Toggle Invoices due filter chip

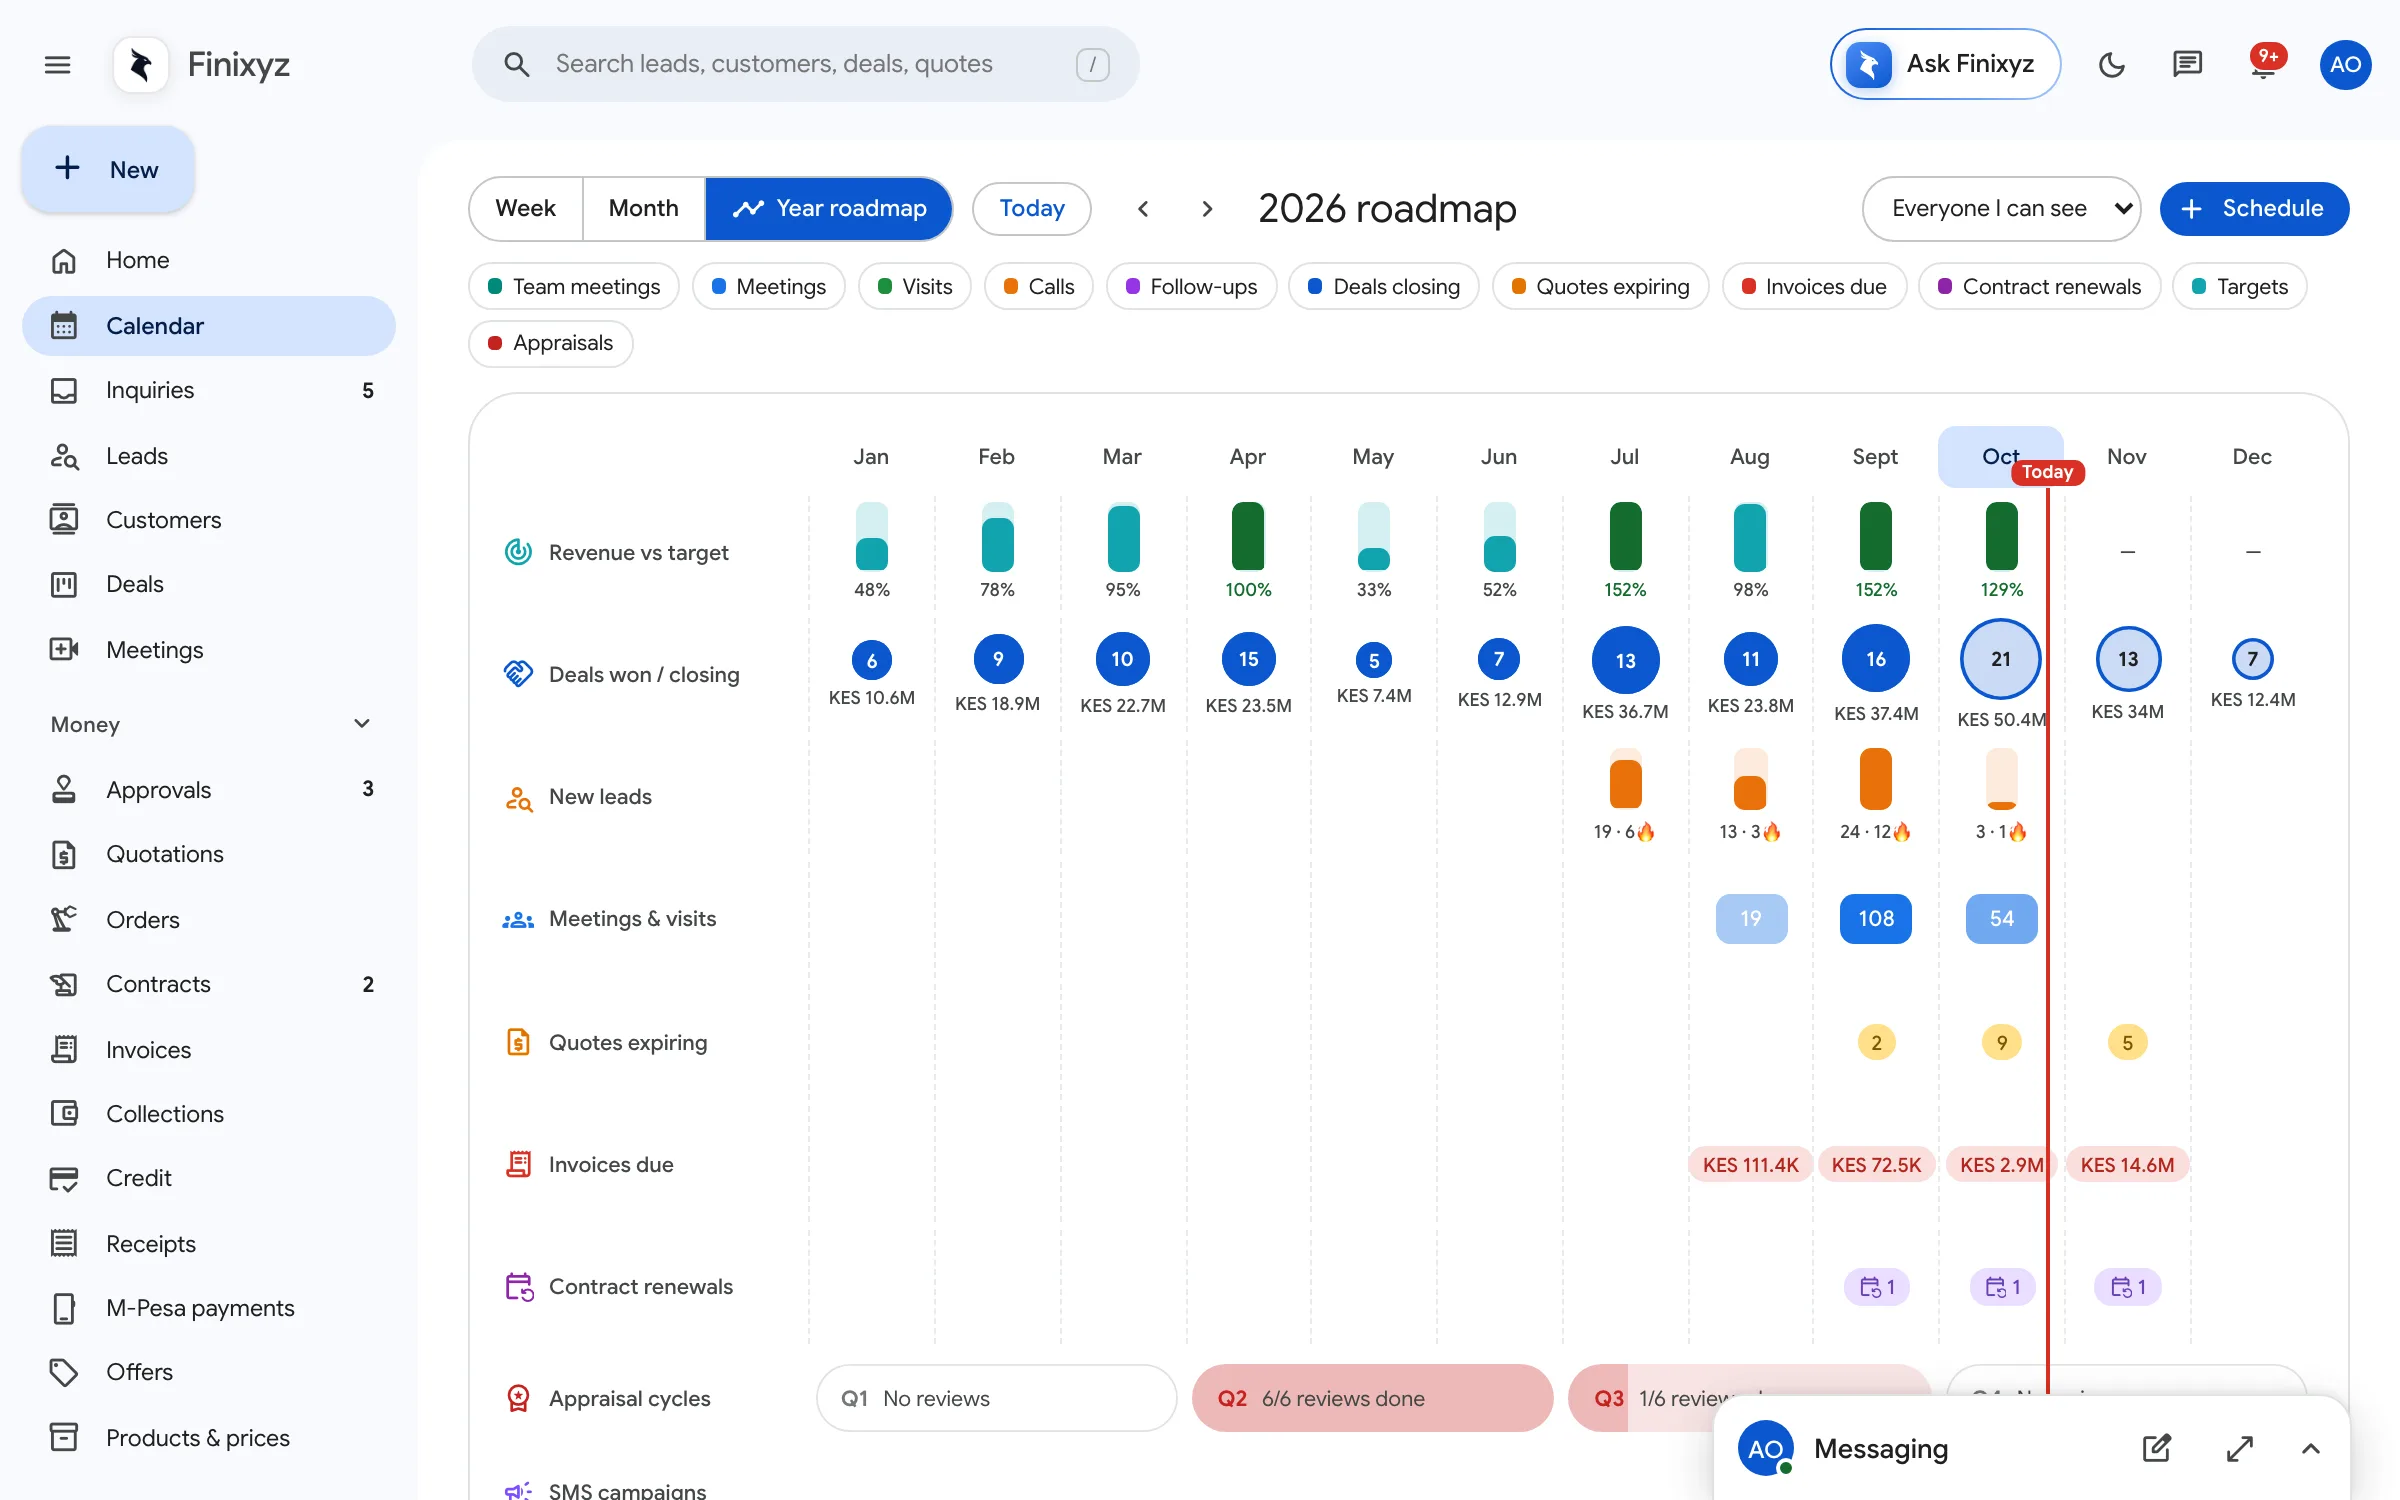[x=1814, y=287]
